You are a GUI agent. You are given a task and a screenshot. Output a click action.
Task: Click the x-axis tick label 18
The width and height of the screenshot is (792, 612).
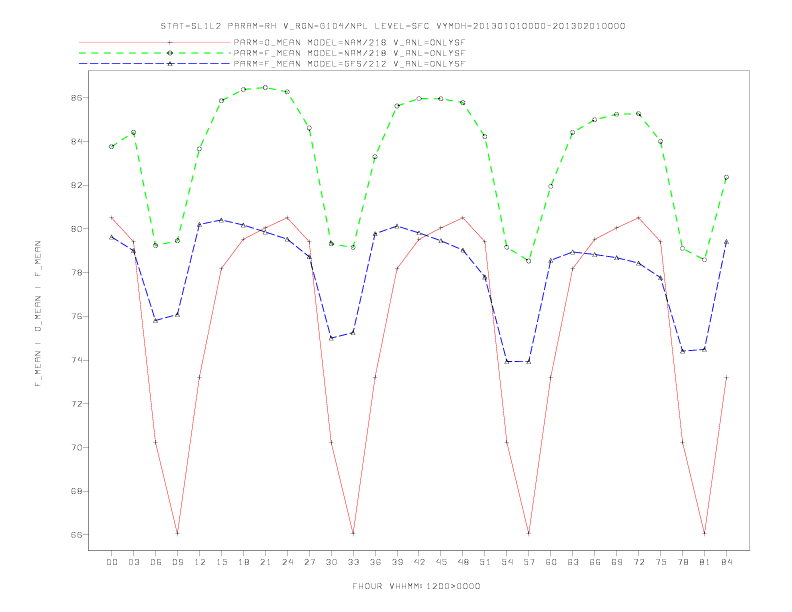point(243,562)
